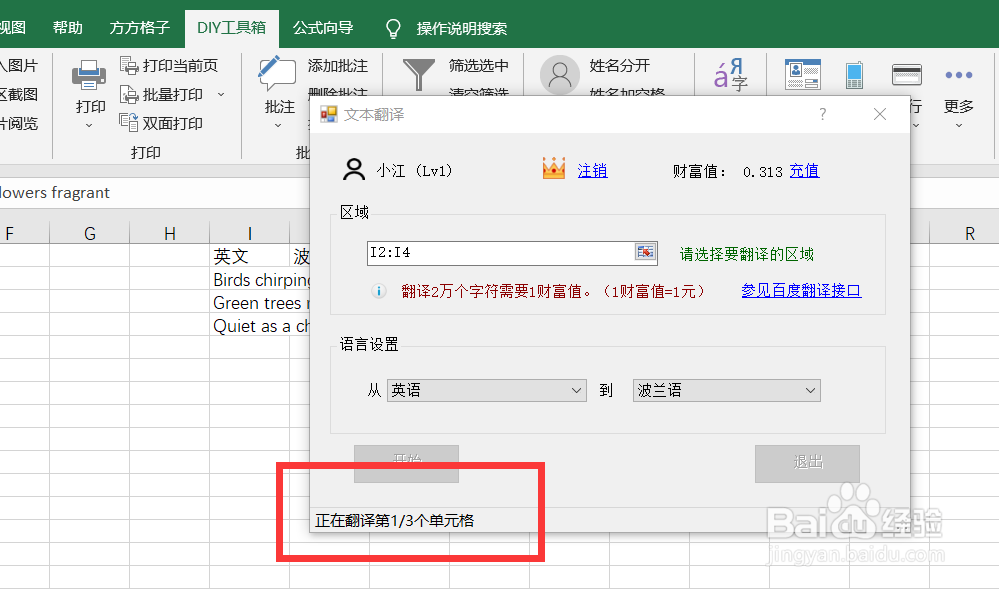Select the 打印当前页 print current page icon
The image size is (999, 589).
pyautogui.click(x=131, y=64)
